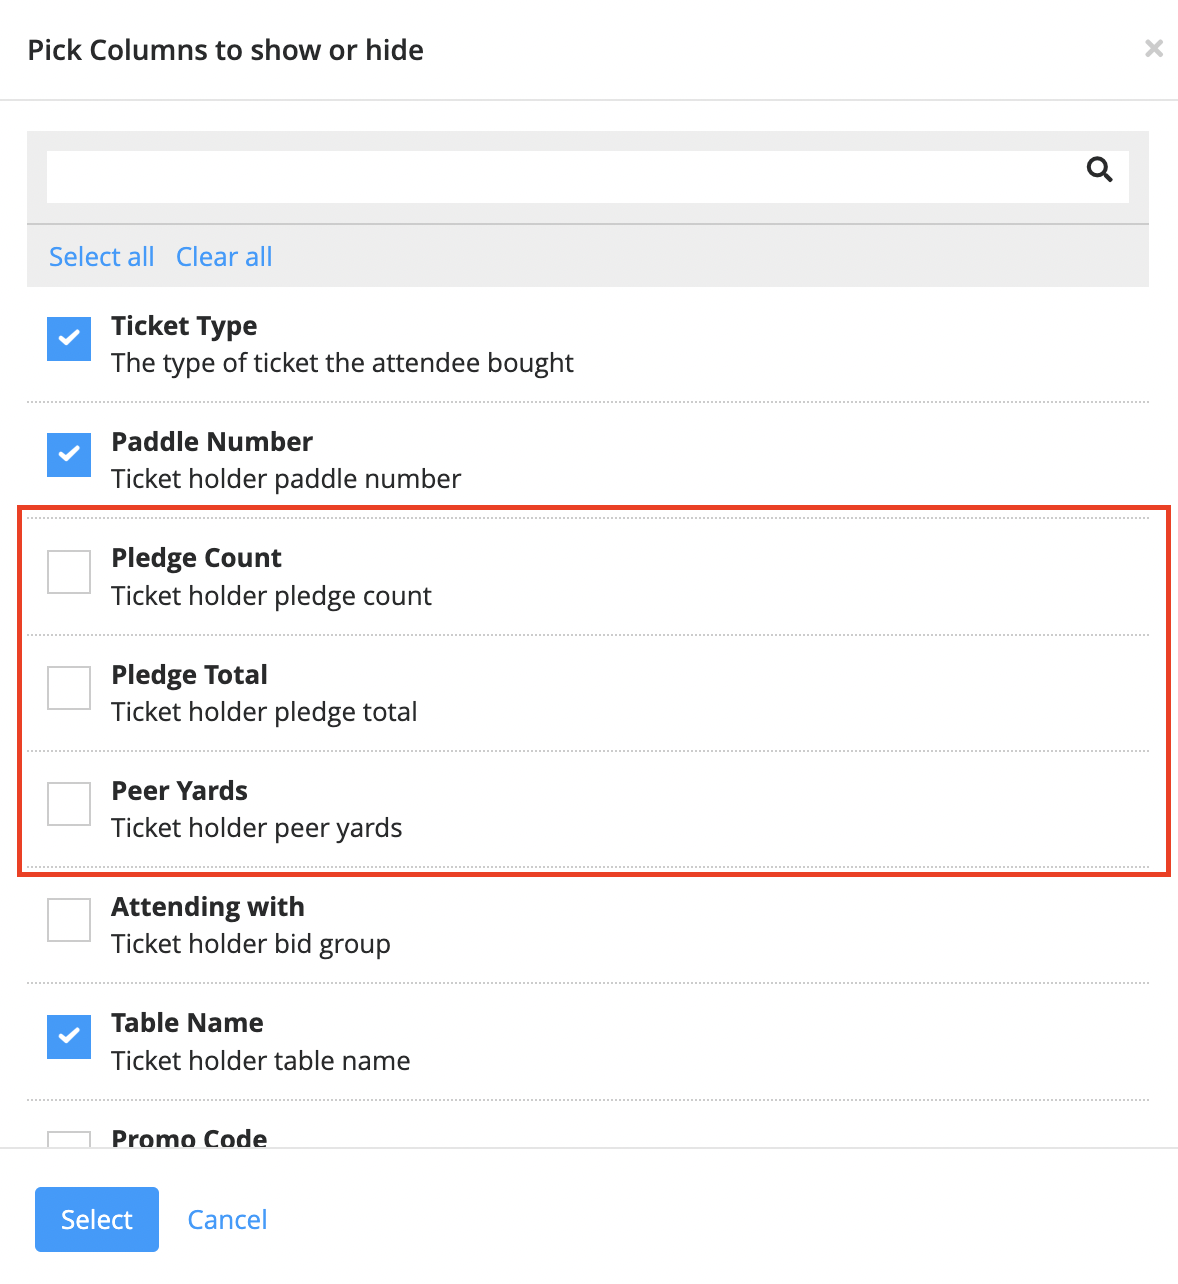Tick the Pledge Total checkbox

point(69,688)
